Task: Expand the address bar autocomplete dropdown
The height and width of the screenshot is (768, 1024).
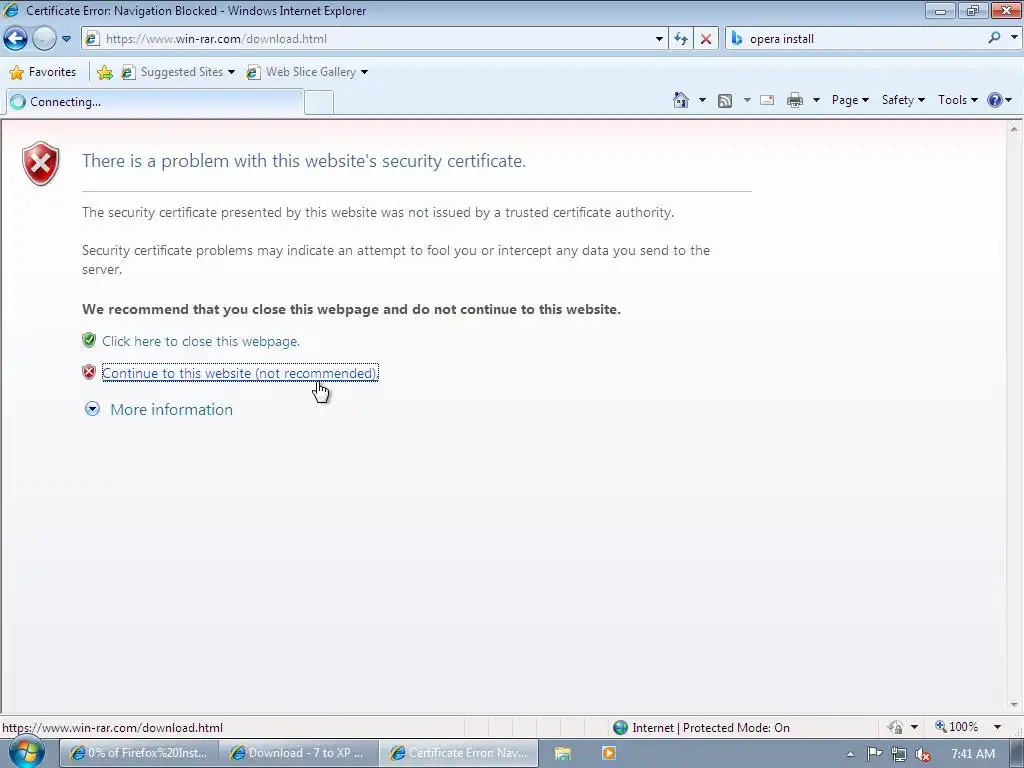Action: [x=659, y=39]
